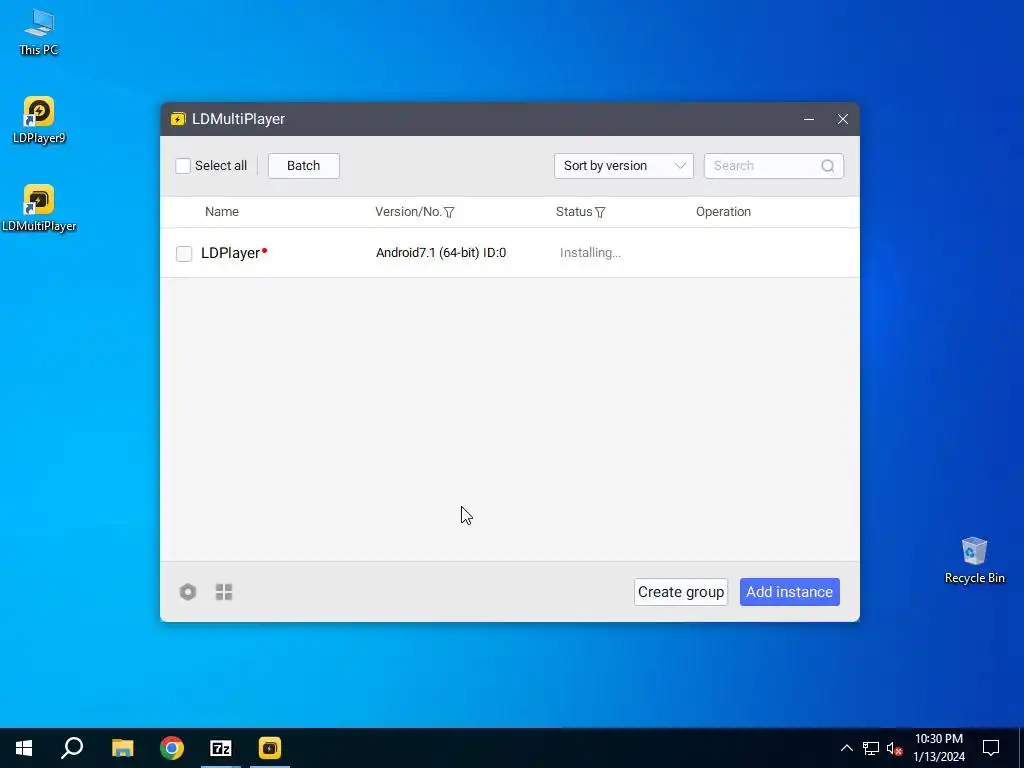The image size is (1024, 768).
Task: Open the Windows Start menu
Action: pos(24,748)
